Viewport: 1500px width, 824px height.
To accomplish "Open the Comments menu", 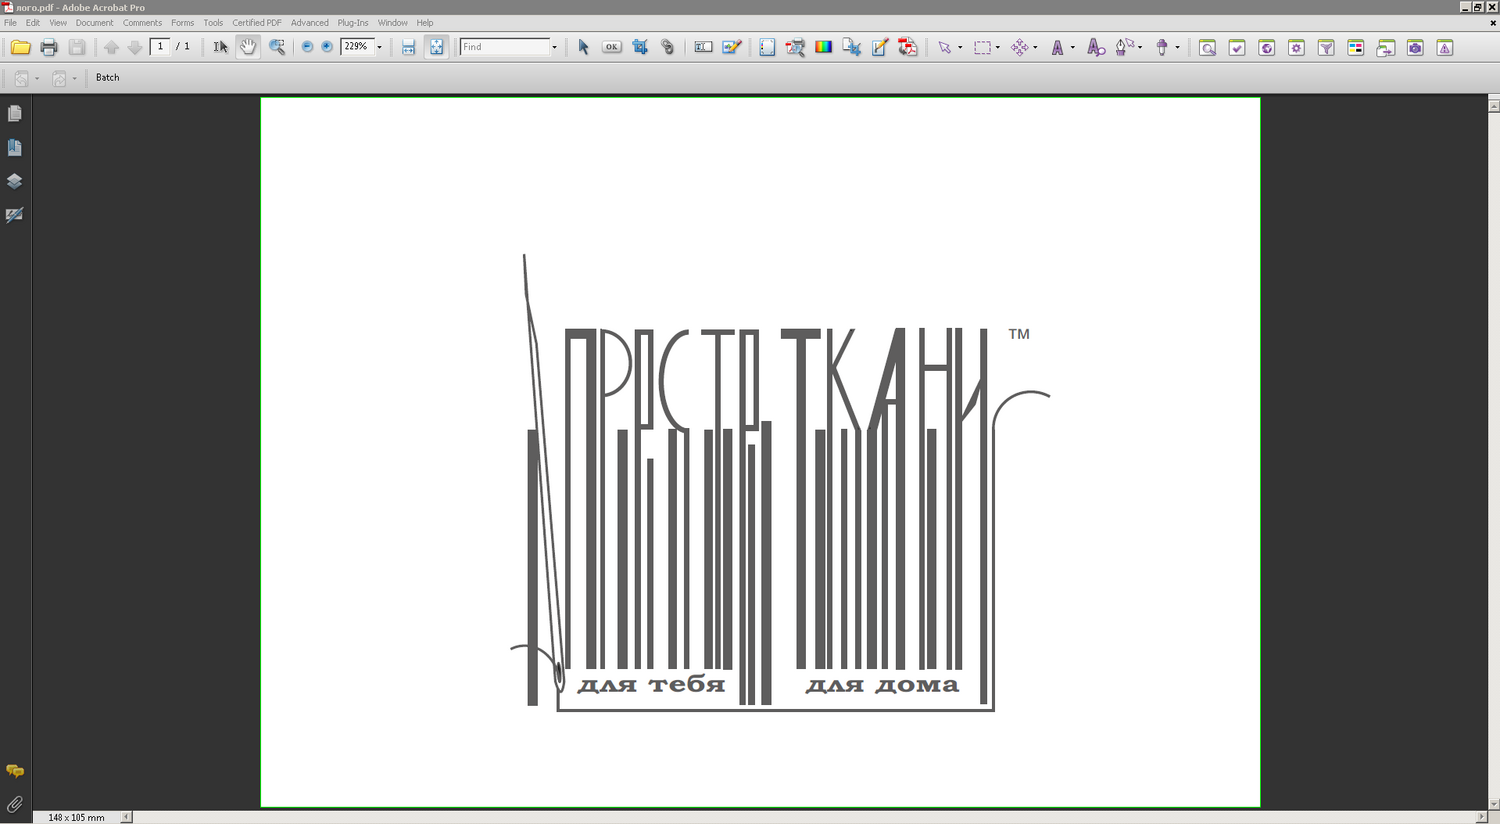I will pos(142,22).
